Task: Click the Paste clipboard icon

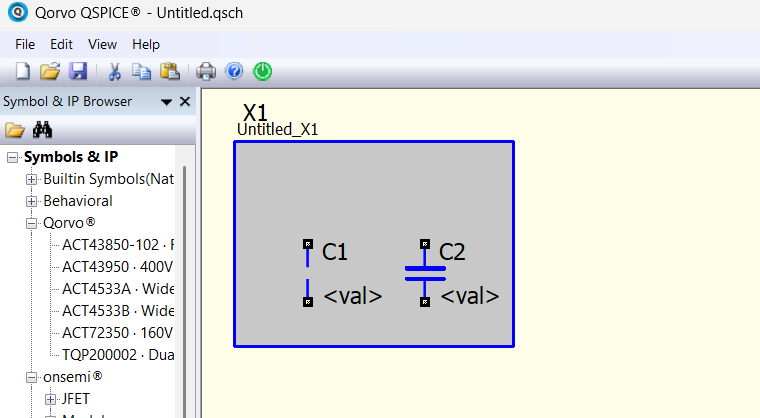Action: 169,71
